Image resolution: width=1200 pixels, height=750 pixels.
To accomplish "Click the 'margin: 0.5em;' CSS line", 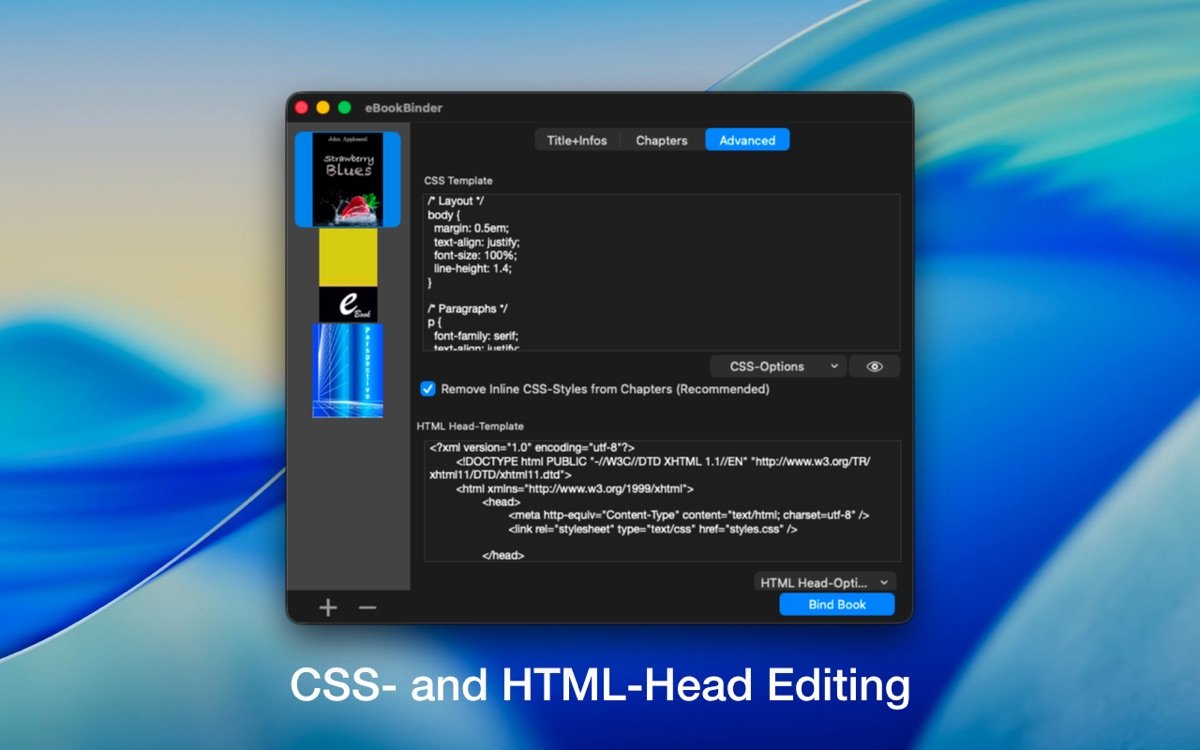I will tap(471, 228).
